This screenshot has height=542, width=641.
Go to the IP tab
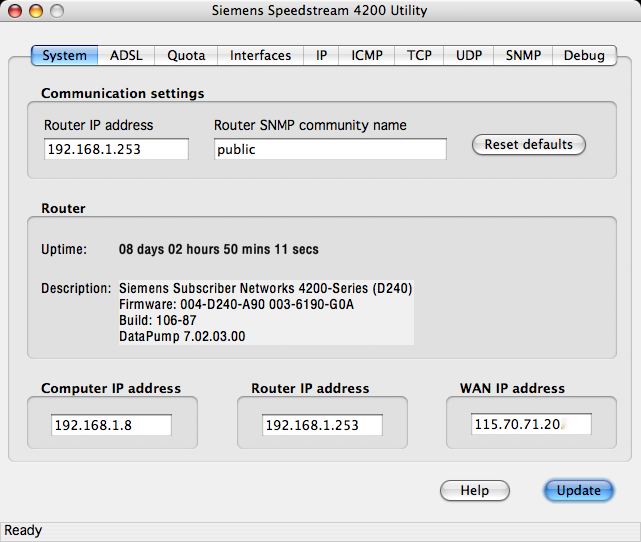321,55
